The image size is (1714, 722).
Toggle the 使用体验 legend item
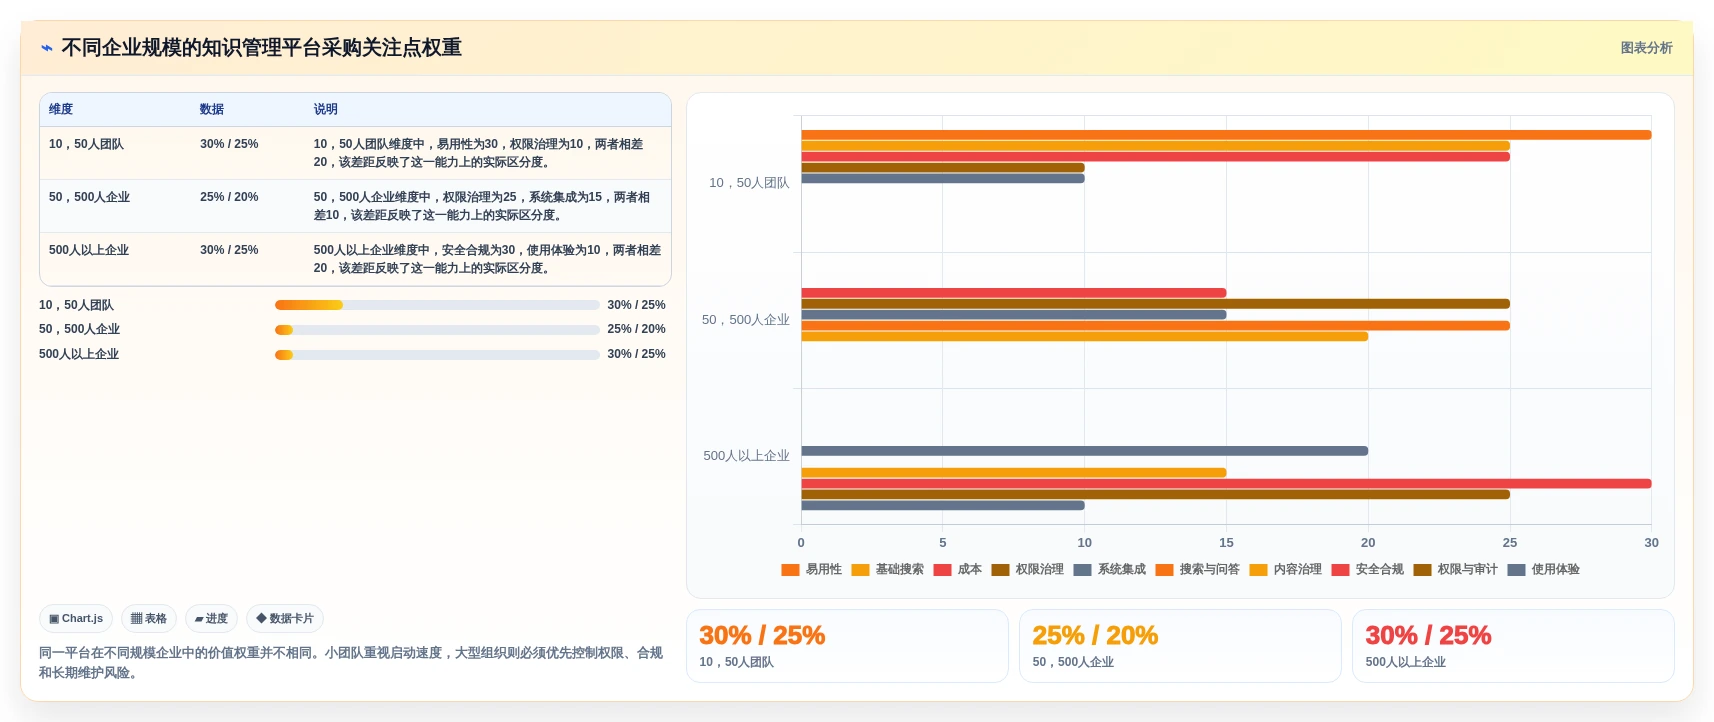point(1544,570)
